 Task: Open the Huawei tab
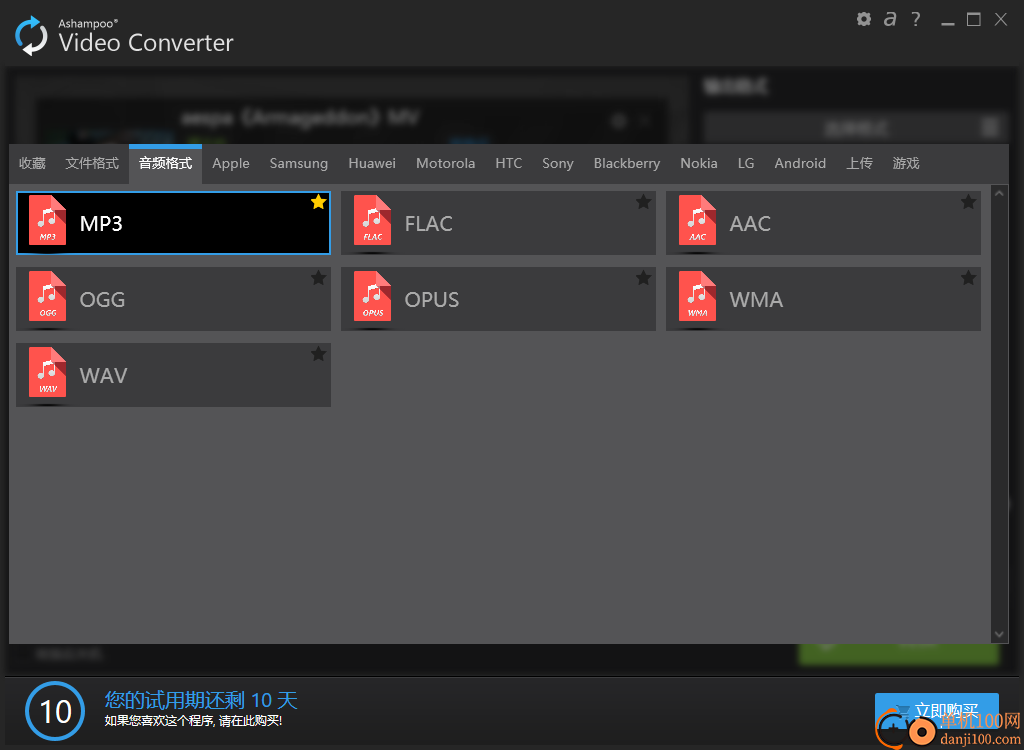(372, 163)
